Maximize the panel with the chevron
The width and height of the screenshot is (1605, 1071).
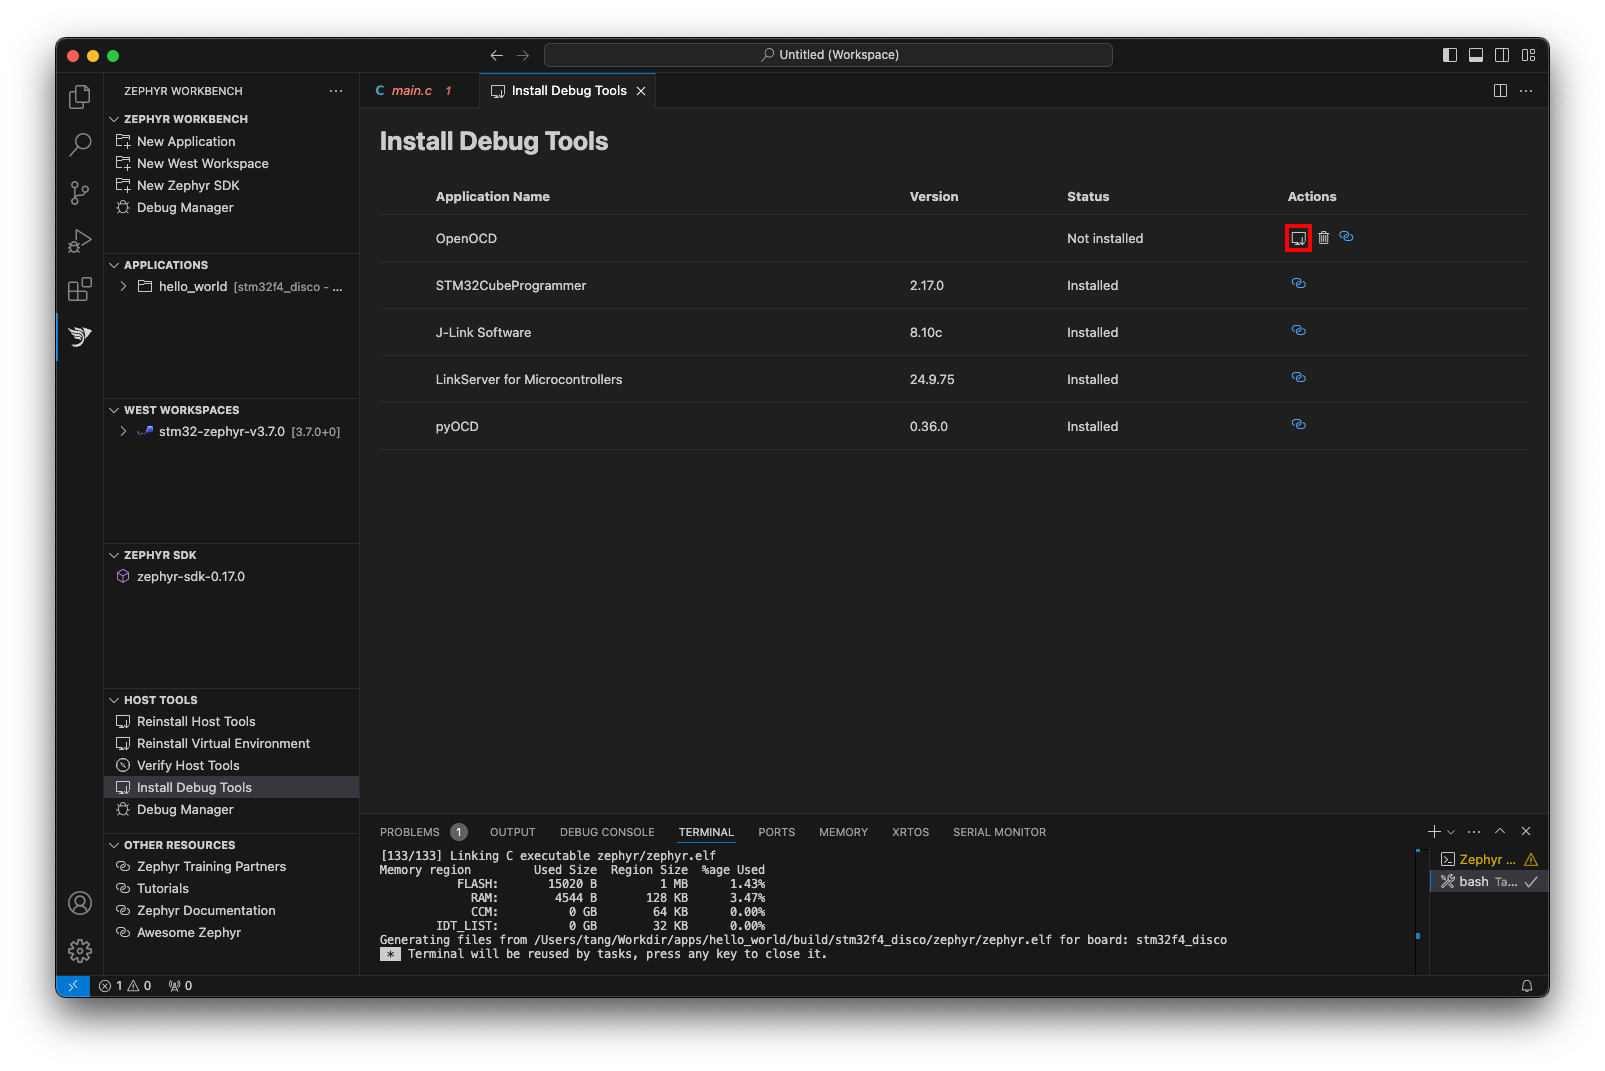coord(1499,830)
